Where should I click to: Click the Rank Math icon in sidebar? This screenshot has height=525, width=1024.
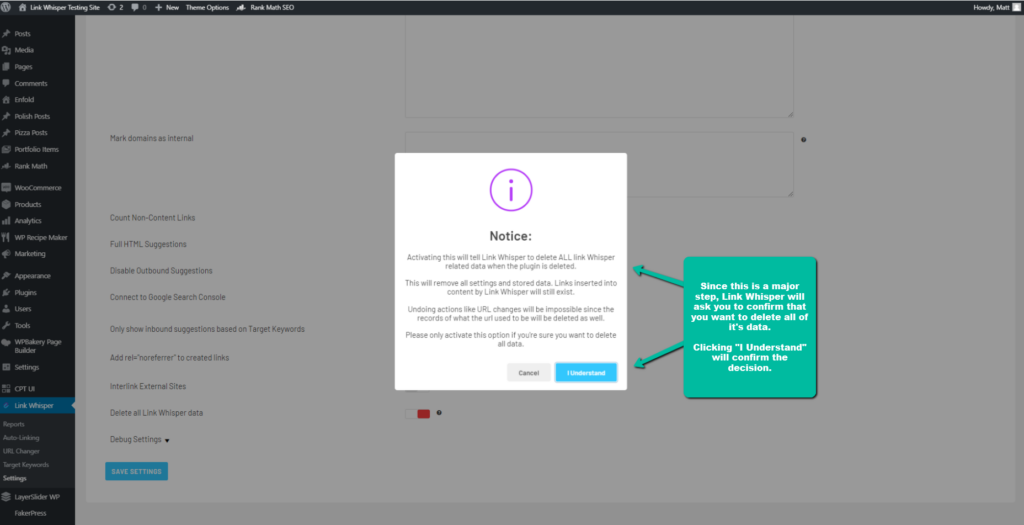7,166
